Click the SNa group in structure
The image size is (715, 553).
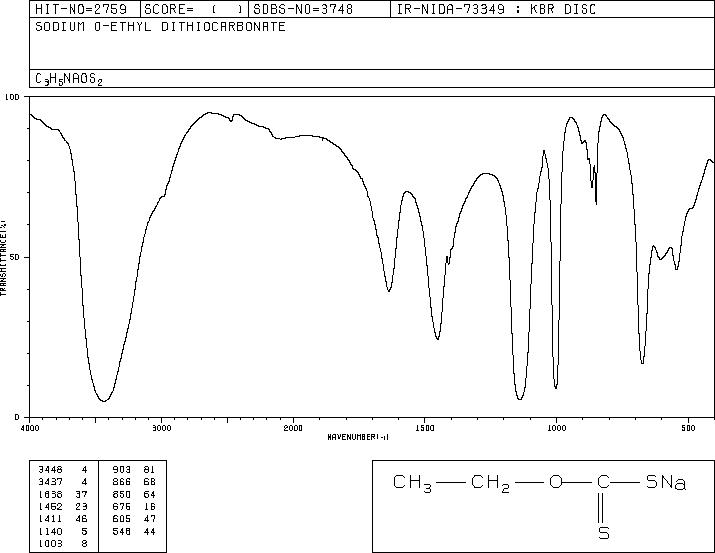666,482
